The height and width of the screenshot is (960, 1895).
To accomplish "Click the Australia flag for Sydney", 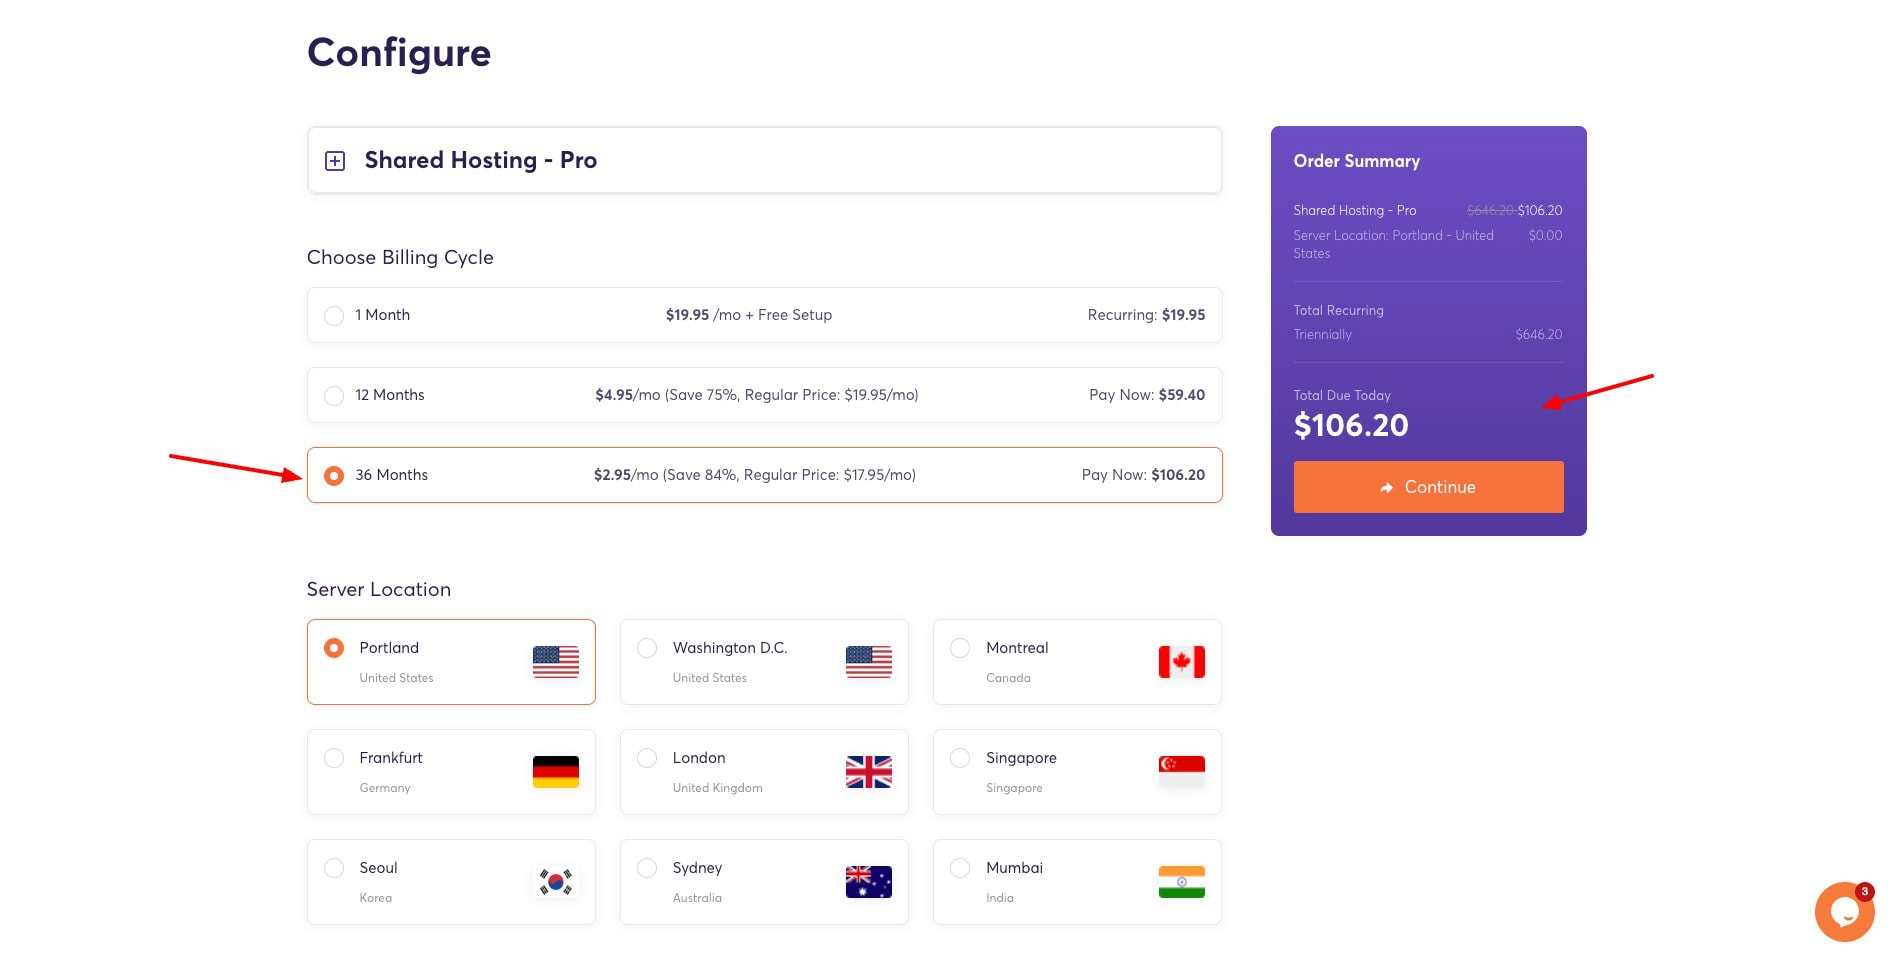I will pos(868,882).
